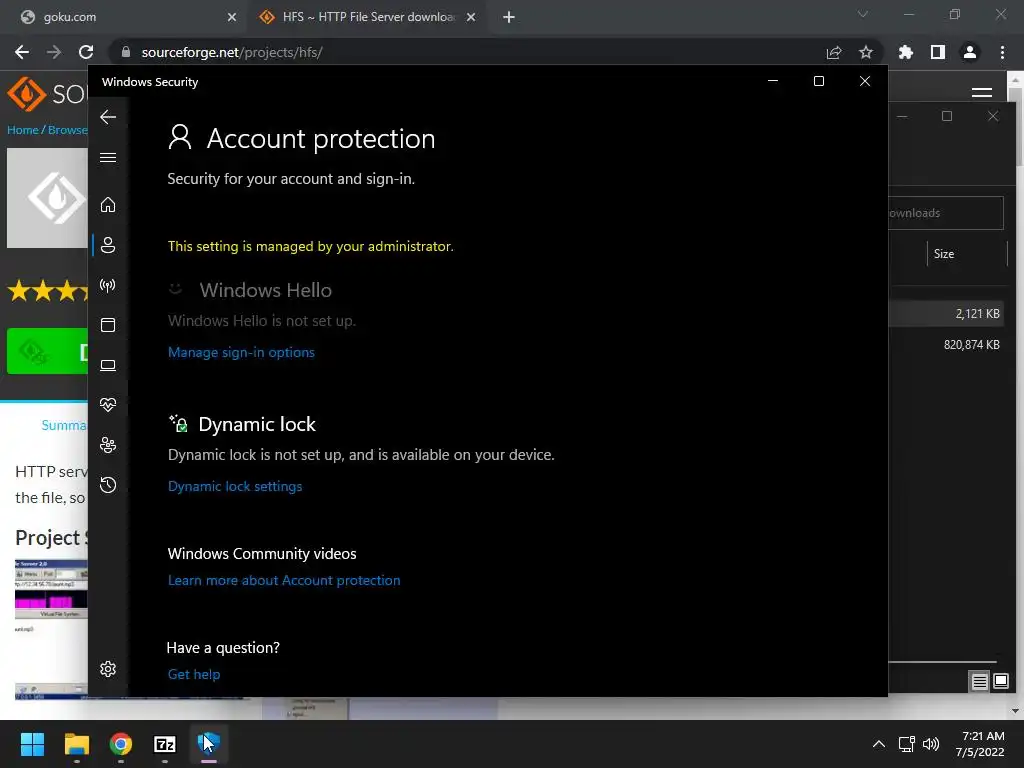This screenshot has width=1024, height=768.
Task: Maximize the Windows Security window
Action: point(818,81)
